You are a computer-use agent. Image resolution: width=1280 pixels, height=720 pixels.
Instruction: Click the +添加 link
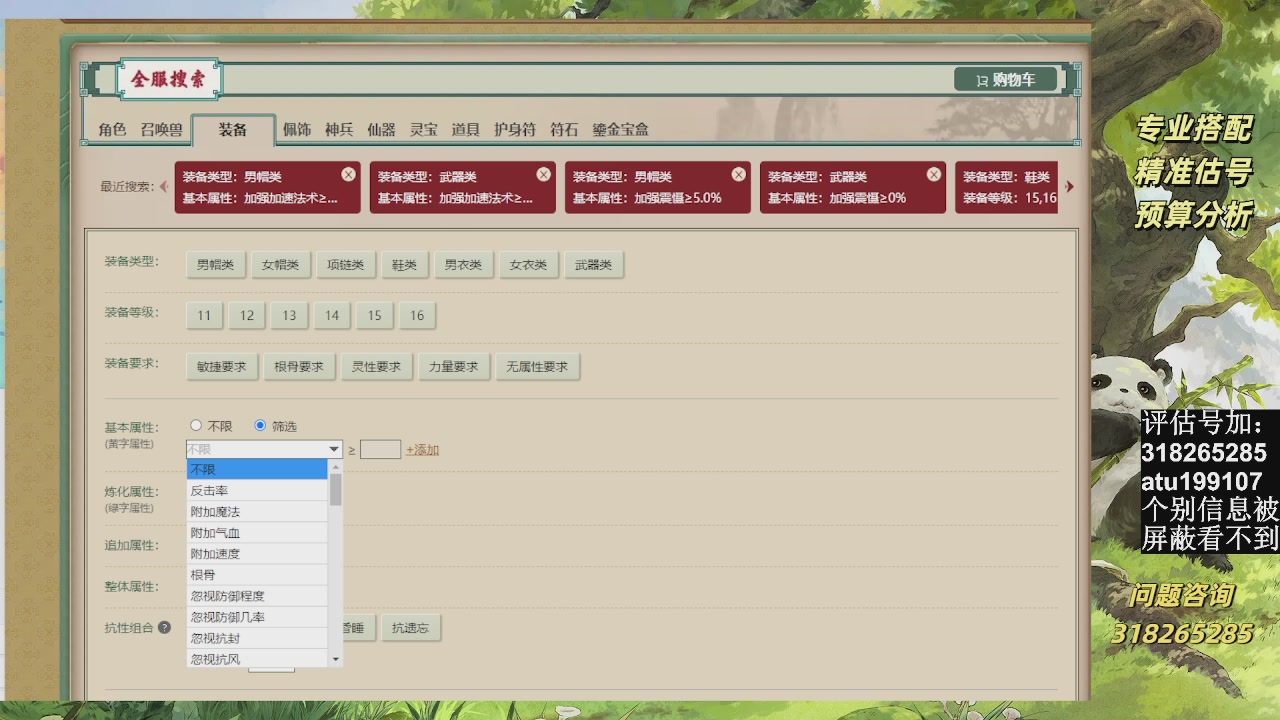[x=422, y=450]
